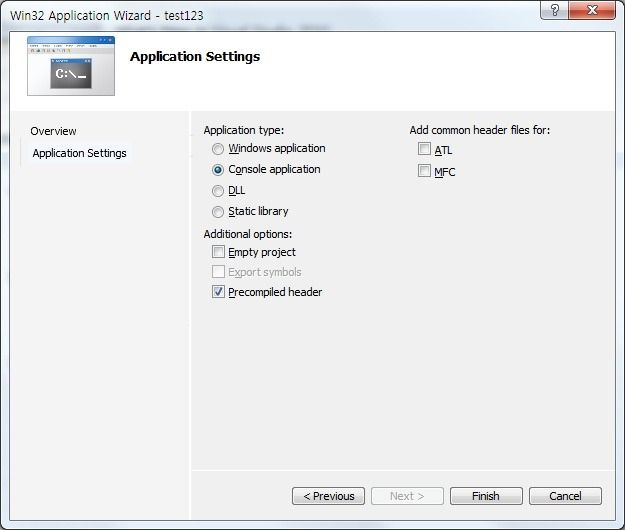Viewport: 625px width, 530px height.
Task: Go back with the Previous button
Action: pos(328,496)
